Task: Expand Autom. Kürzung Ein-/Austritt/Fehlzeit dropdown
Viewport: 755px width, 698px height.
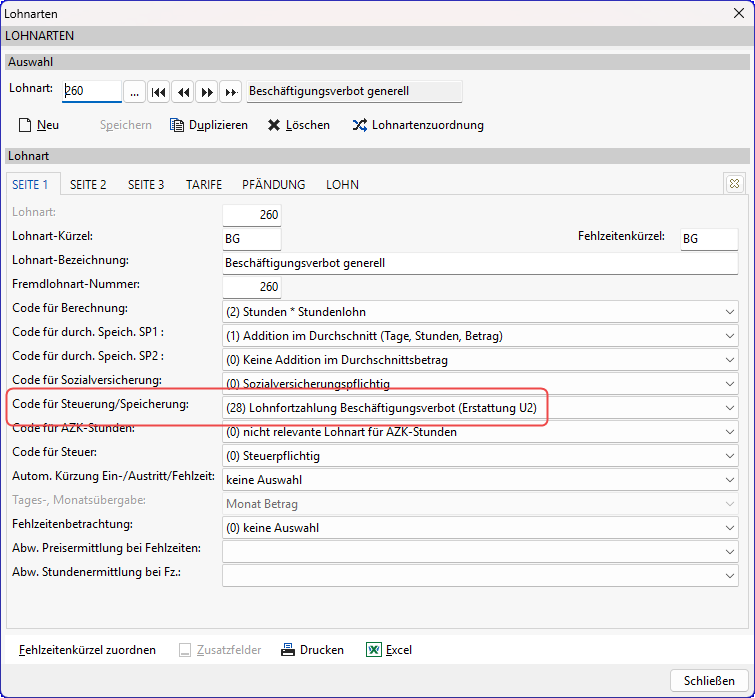Action: [x=729, y=480]
